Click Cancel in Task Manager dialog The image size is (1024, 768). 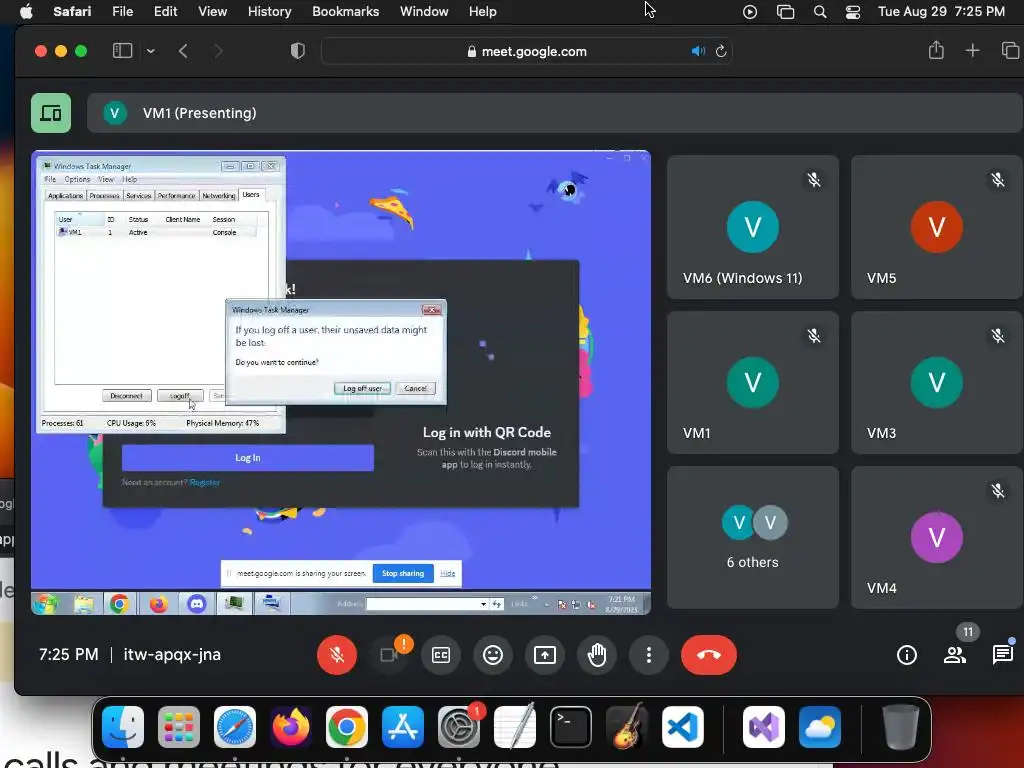point(415,388)
